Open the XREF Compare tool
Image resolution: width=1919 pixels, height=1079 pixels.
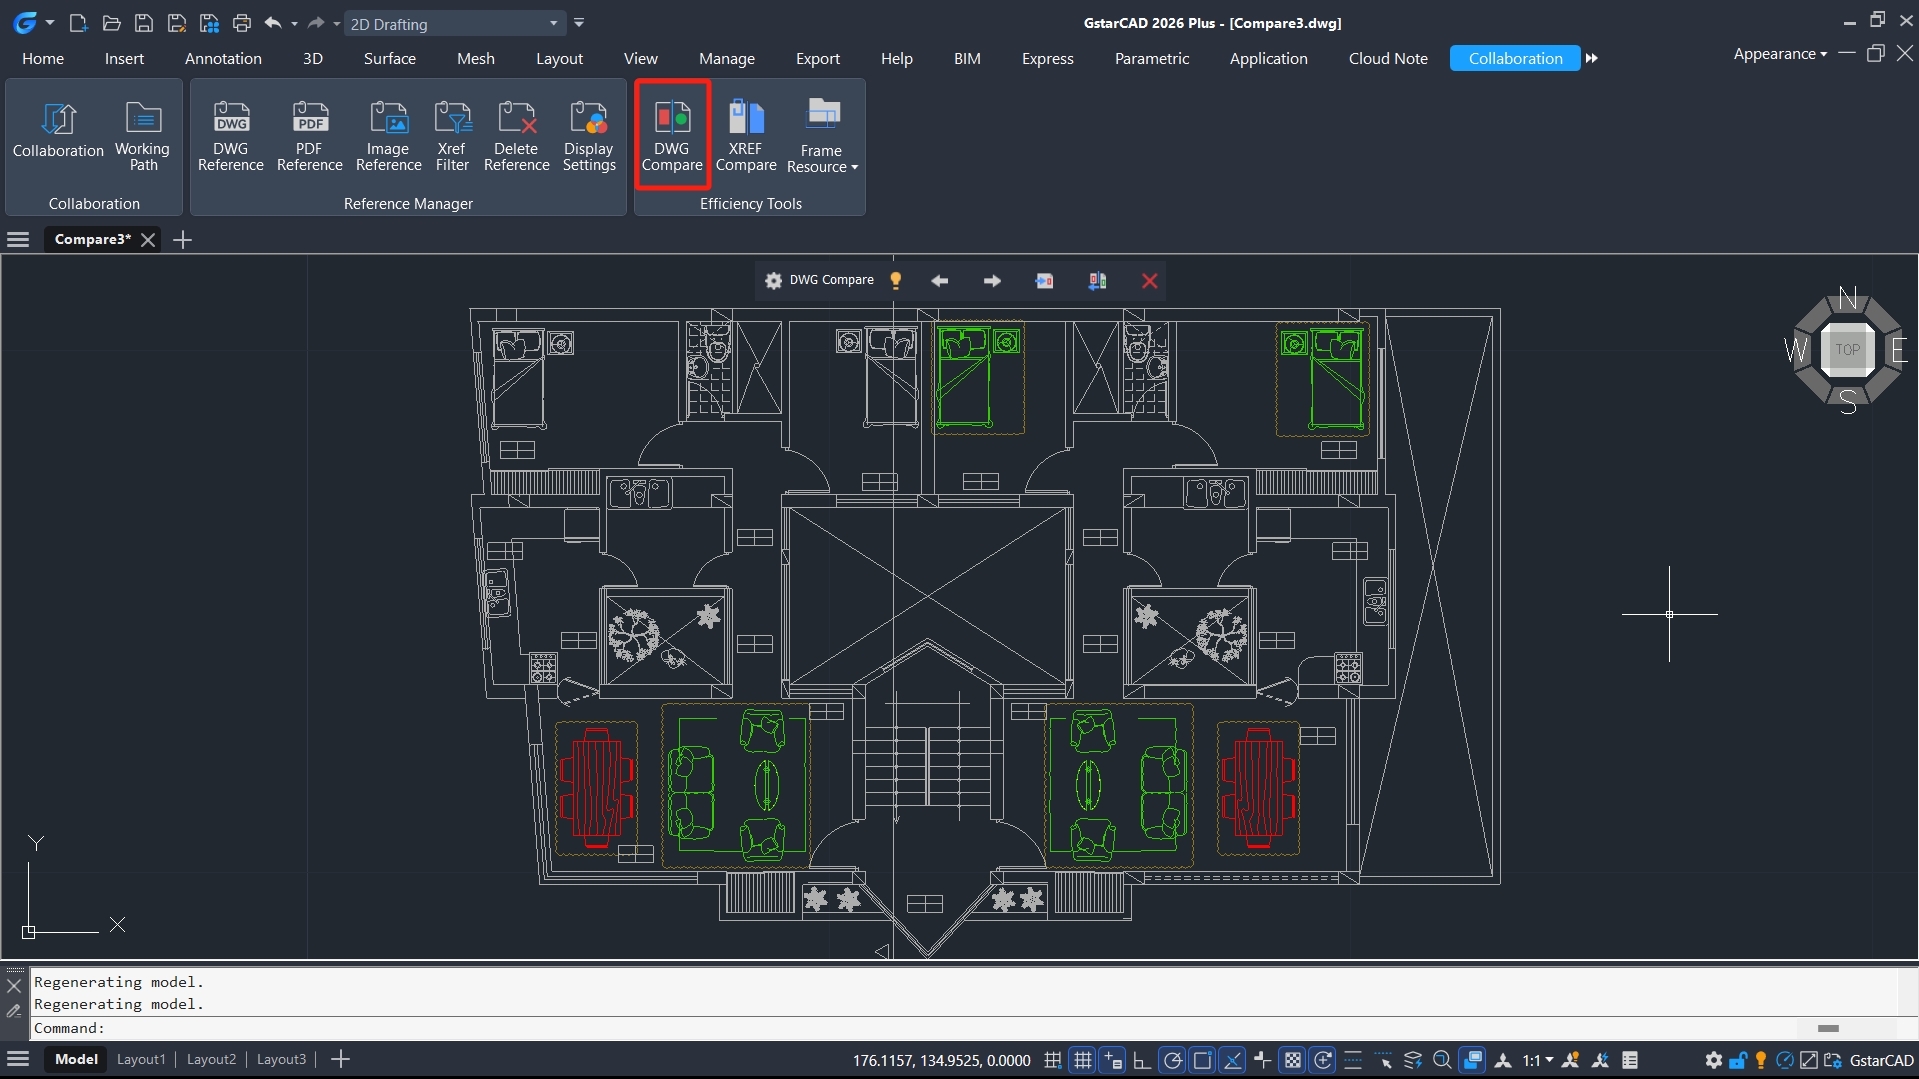coord(745,134)
